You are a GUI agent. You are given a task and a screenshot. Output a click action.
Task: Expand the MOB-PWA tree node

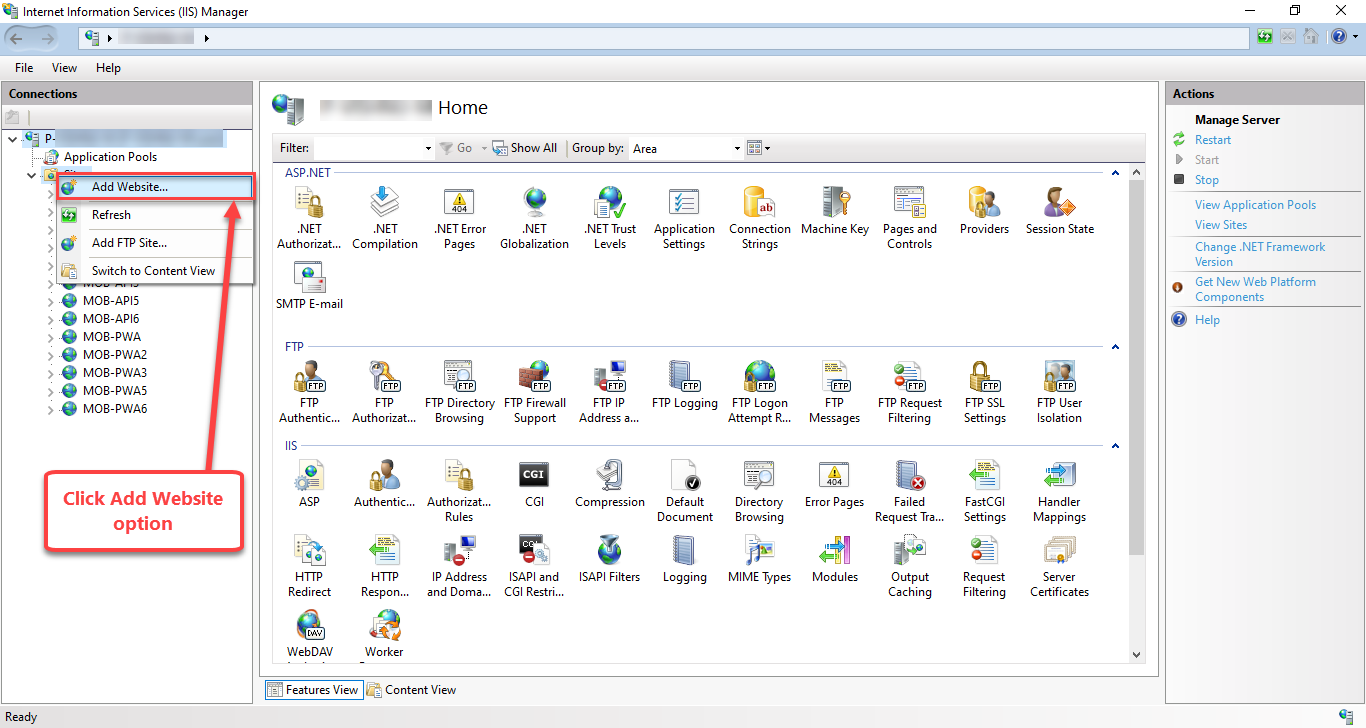pyautogui.click(x=50, y=336)
